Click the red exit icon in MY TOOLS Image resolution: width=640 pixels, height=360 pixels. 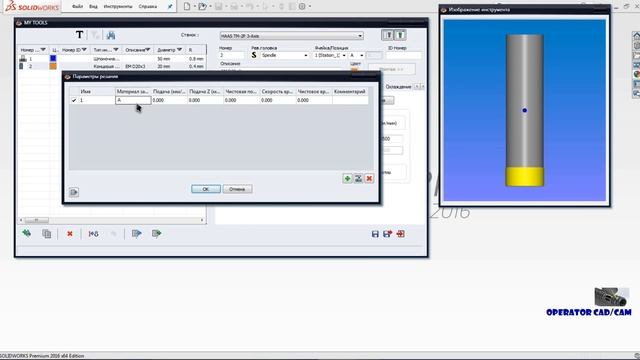(x=400, y=234)
